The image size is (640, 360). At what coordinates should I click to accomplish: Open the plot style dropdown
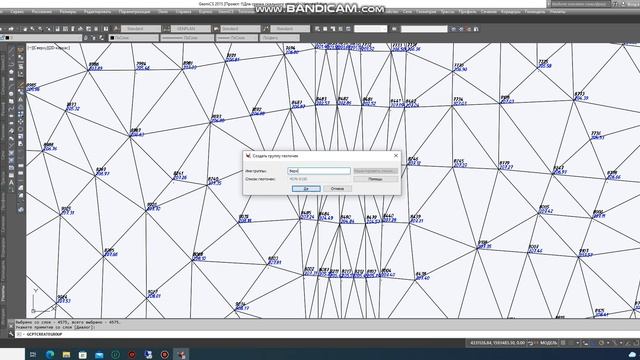(x=280, y=38)
